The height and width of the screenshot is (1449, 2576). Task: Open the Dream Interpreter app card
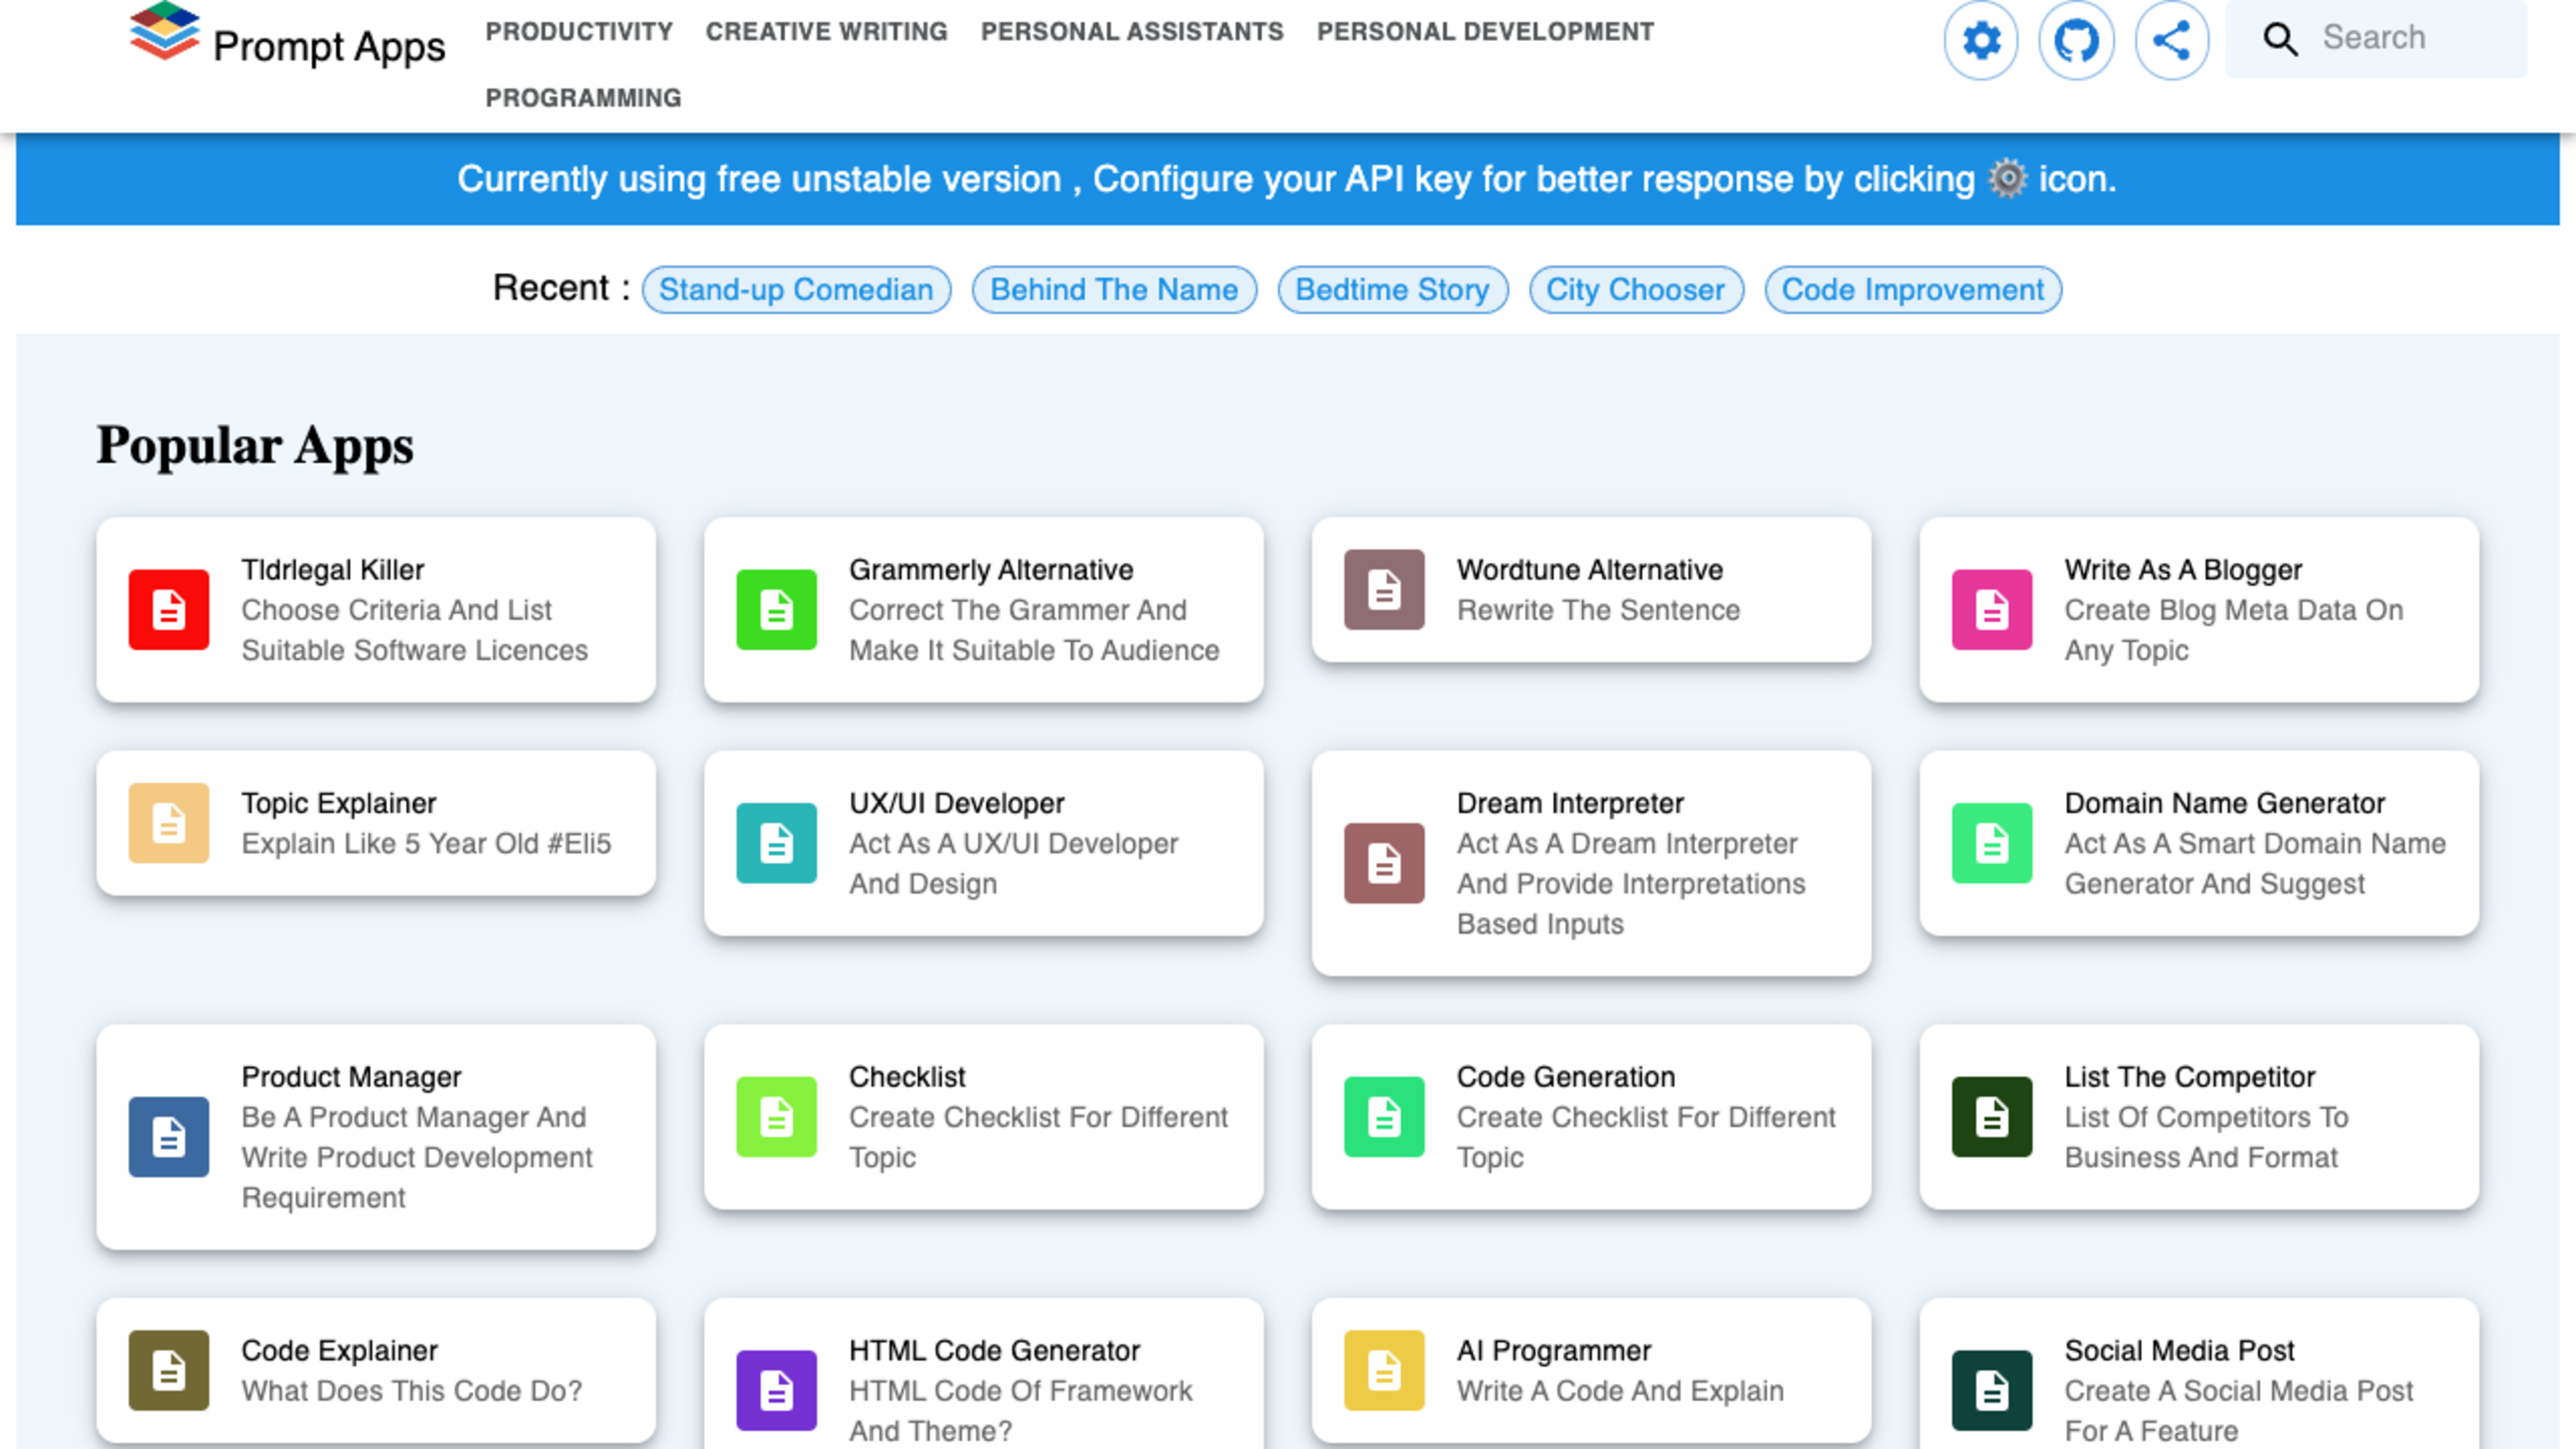(1590, 862)
